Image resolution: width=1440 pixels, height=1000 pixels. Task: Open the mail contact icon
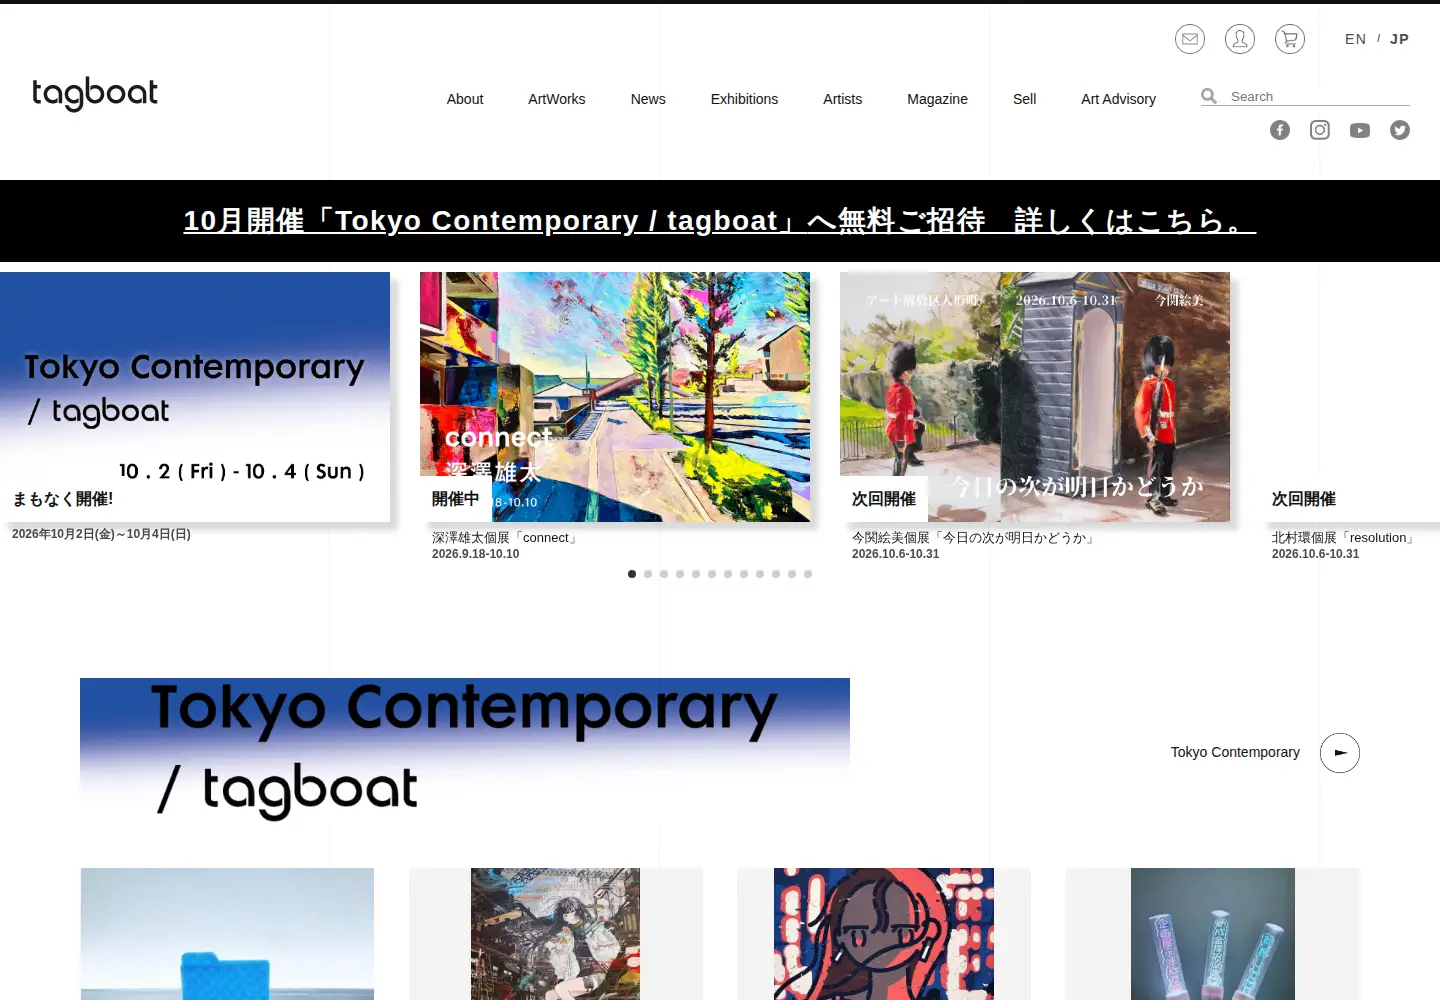pos(1189,39)
